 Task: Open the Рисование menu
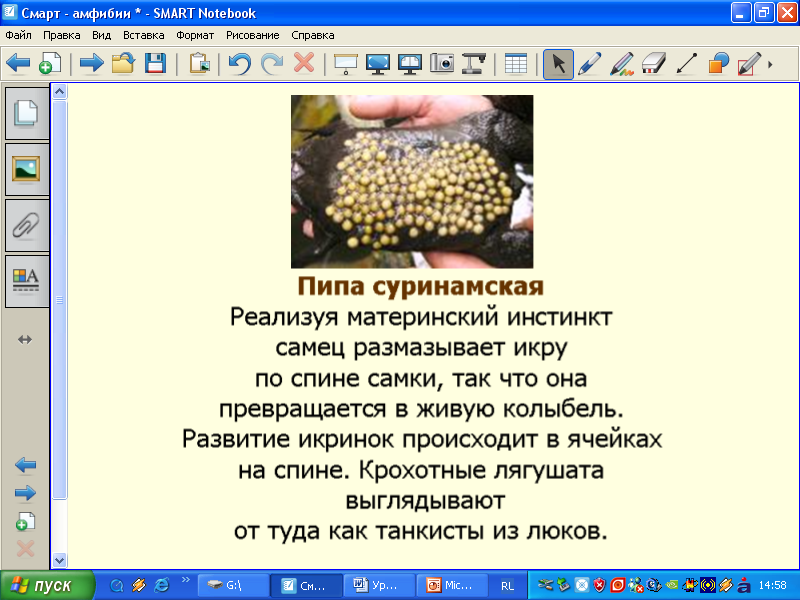pyautogui.click(x=253, y=35)
